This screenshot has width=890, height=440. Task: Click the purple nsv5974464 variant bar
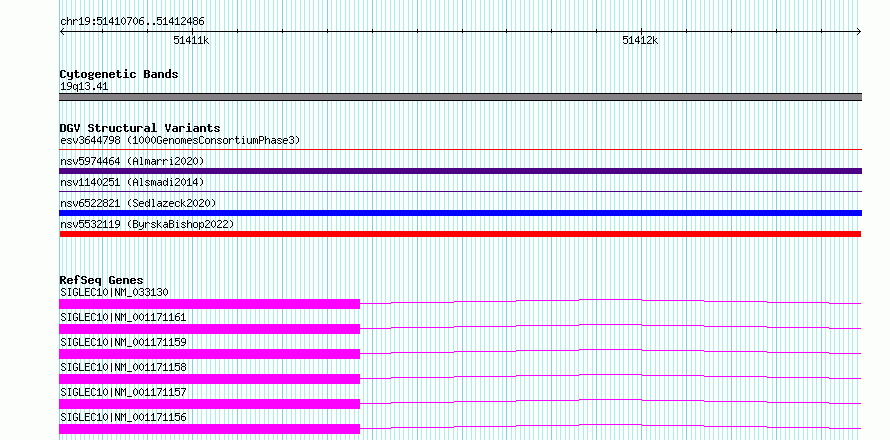click(461, 171)
